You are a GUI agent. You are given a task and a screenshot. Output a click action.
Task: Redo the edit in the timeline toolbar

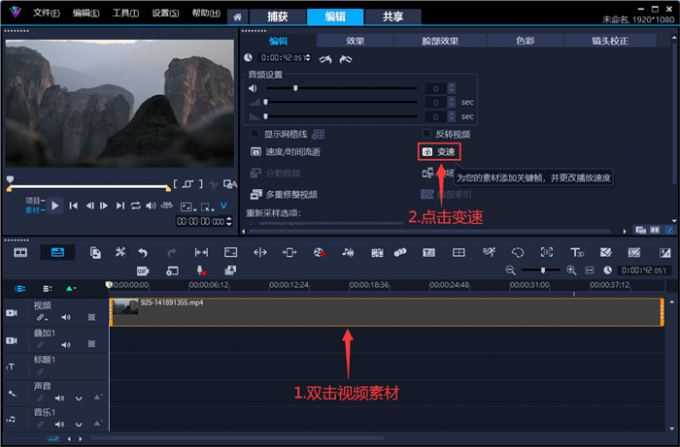click(x=172, y=252)
